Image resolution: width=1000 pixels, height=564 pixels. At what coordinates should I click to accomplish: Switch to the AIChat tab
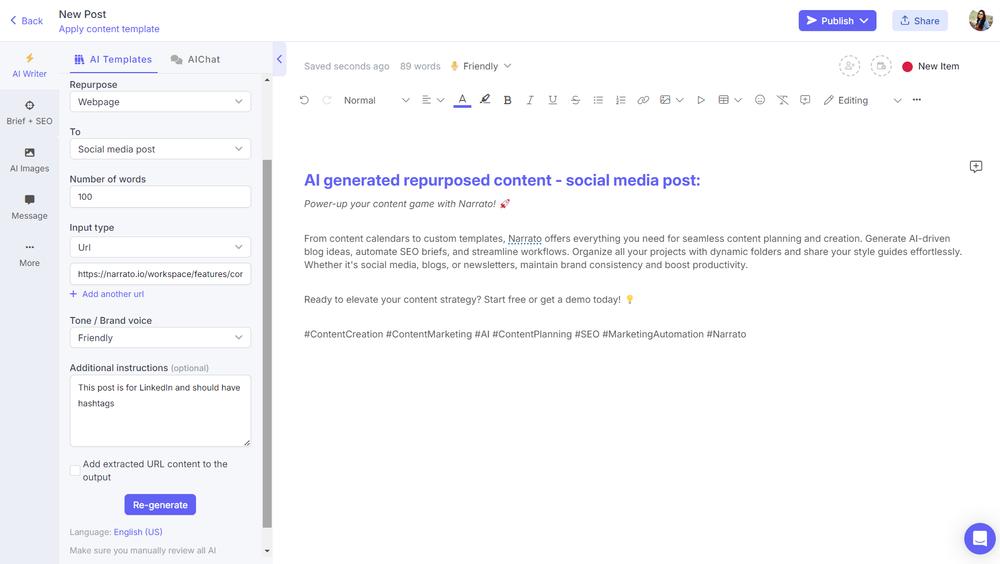click(x=195, y=59)
